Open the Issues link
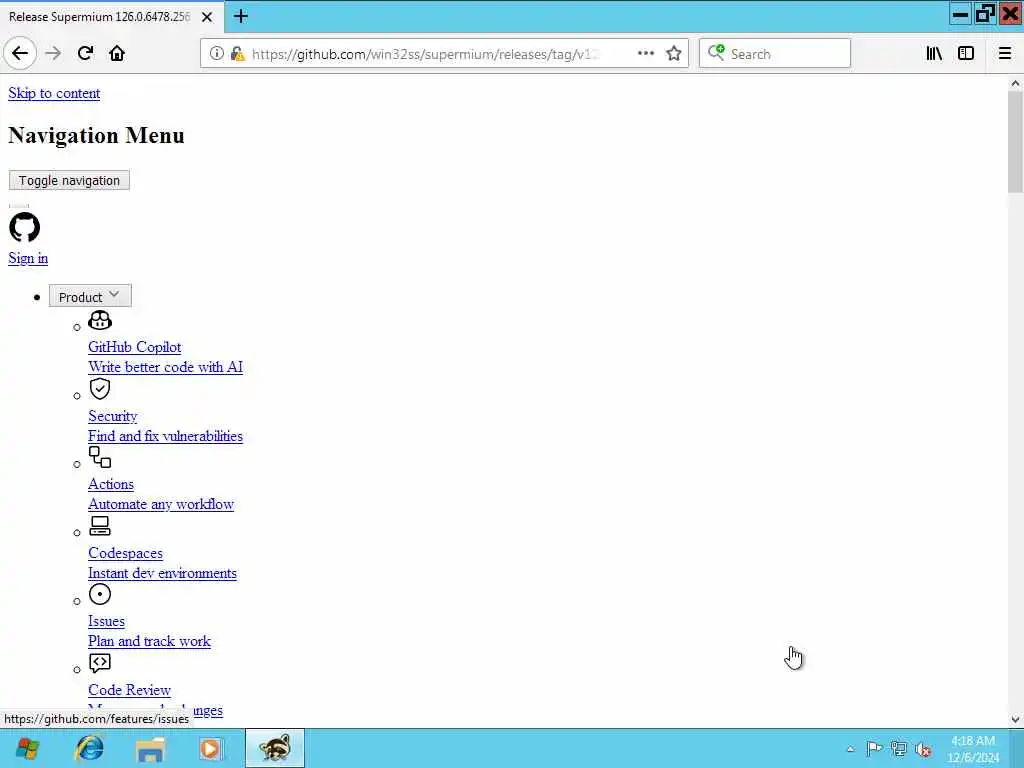This screenshot has height=768, width=1024. (x=106, y=621)
